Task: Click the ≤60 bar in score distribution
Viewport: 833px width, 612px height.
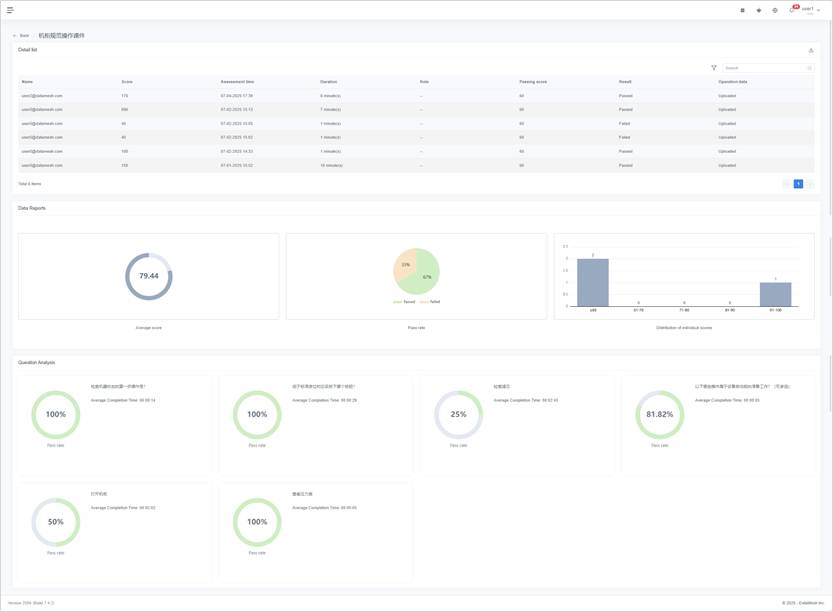Action: click(x=593, y=282)
